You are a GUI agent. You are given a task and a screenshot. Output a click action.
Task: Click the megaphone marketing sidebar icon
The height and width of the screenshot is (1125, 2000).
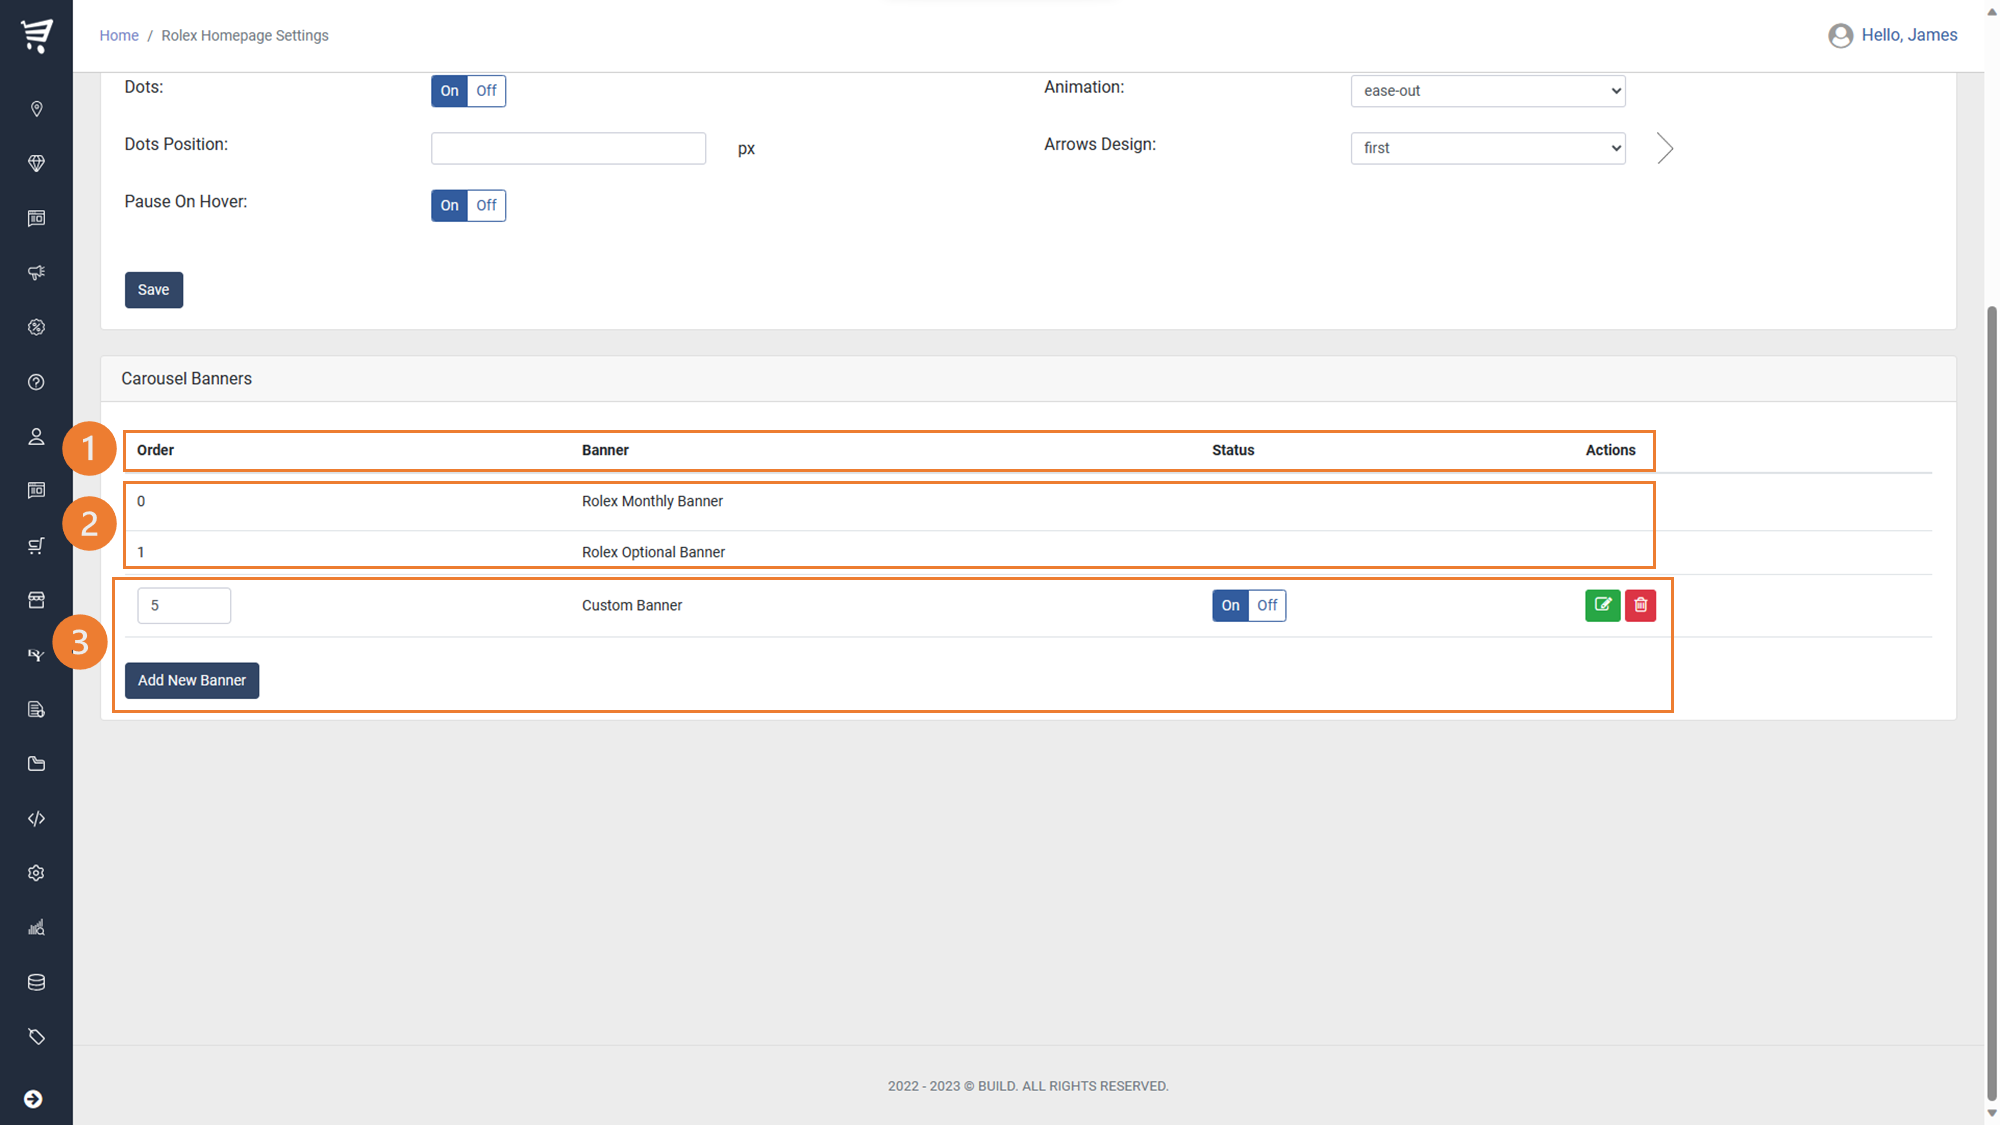click(36, 272)
